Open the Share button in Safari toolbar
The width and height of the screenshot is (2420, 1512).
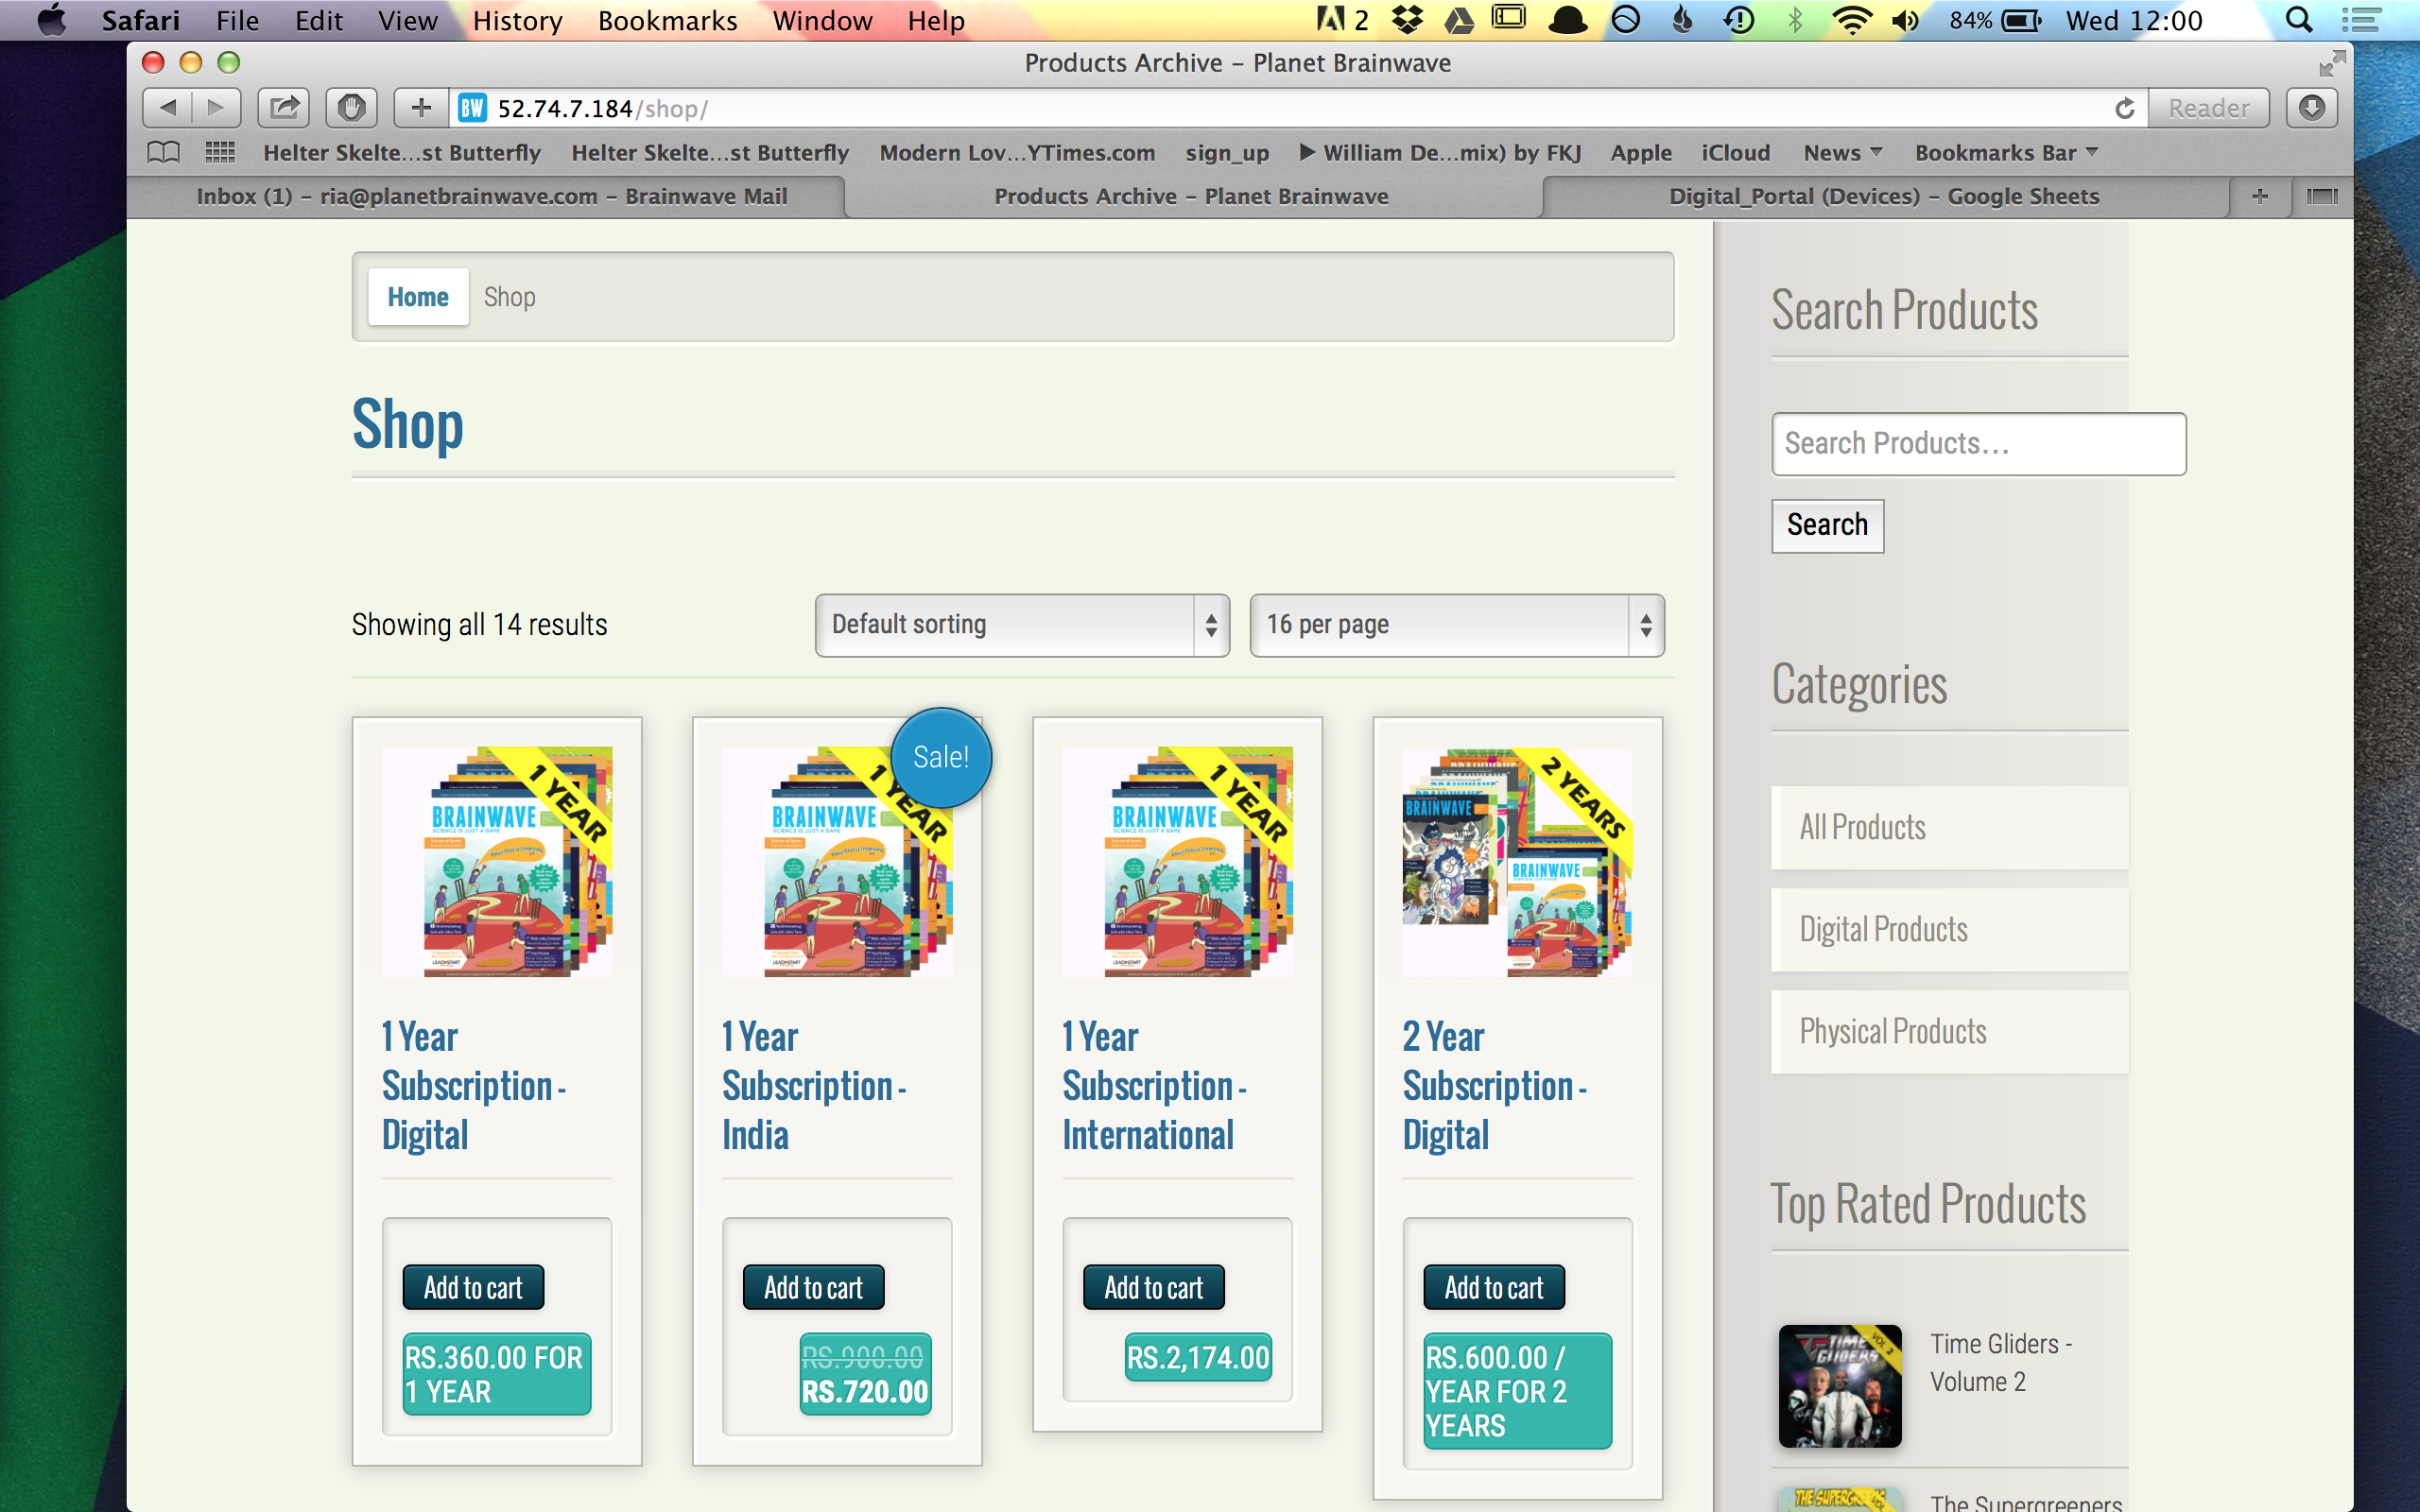click(x=284, y=108)
